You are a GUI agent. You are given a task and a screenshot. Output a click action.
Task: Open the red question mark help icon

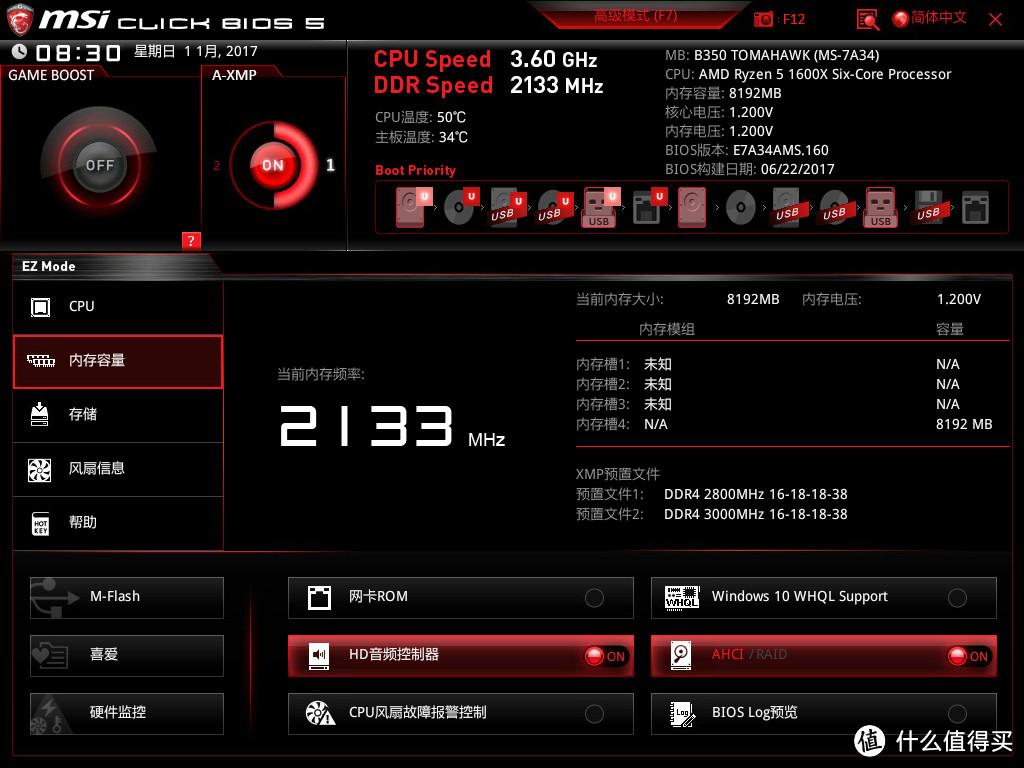pos(191,240)
